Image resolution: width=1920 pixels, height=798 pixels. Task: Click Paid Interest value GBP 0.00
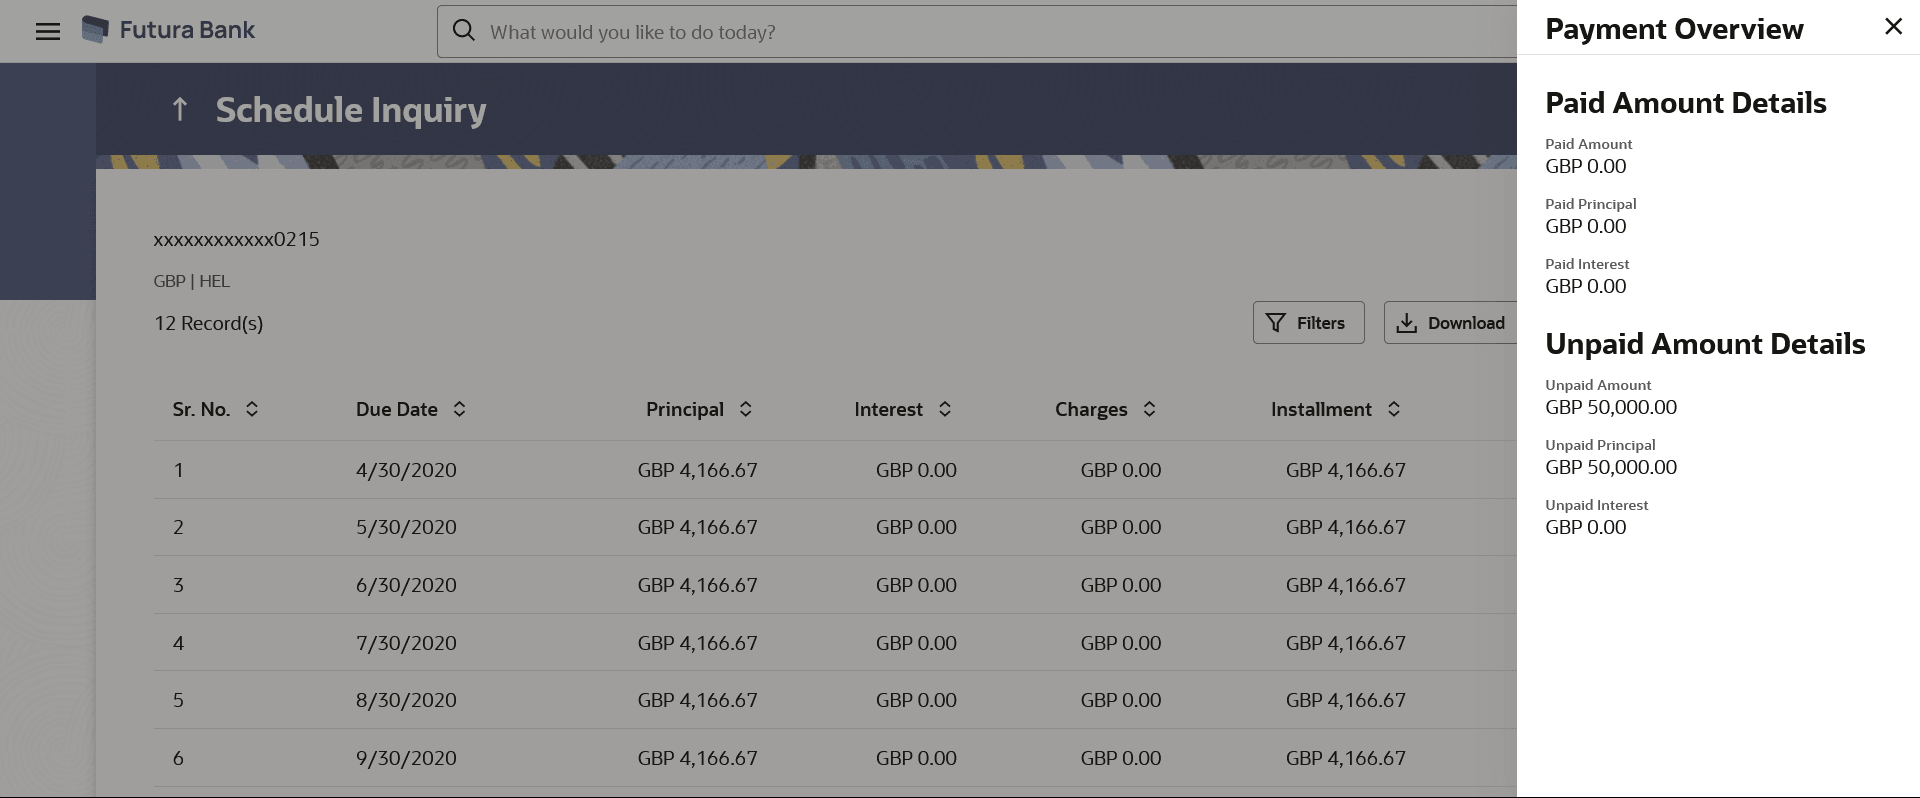1586,286
